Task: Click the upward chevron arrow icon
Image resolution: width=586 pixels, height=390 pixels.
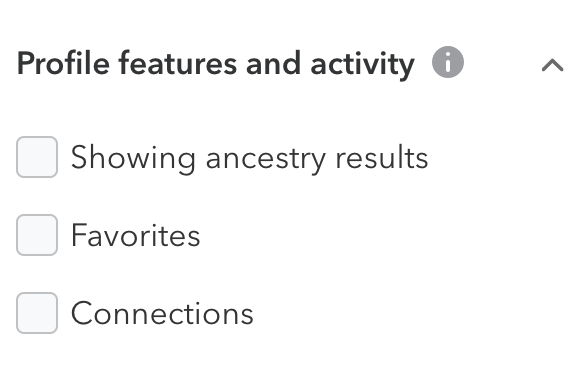Action: tap(552, 65)
